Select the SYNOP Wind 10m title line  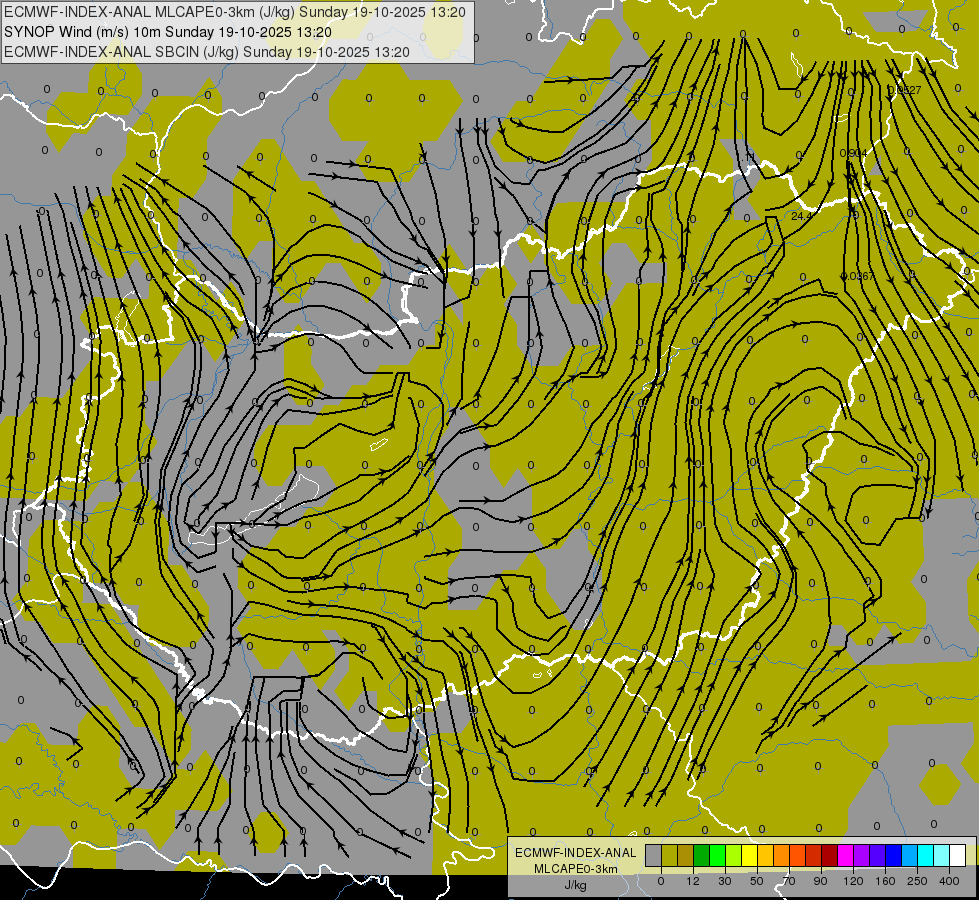[167, 32]
